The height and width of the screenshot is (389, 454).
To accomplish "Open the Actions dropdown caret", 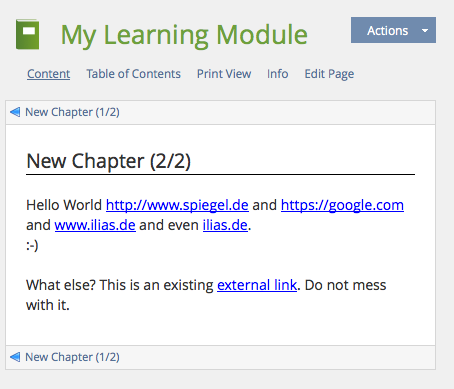I will (x=425, y=31).
